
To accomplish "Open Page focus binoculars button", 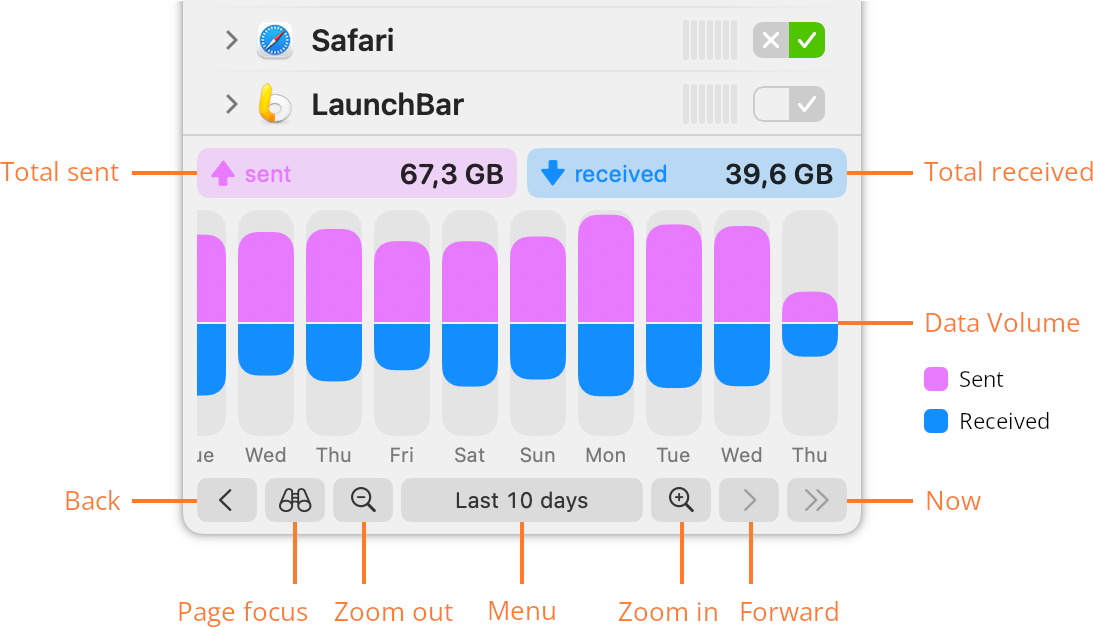I will pyautogui.click(x=295, y=500).
